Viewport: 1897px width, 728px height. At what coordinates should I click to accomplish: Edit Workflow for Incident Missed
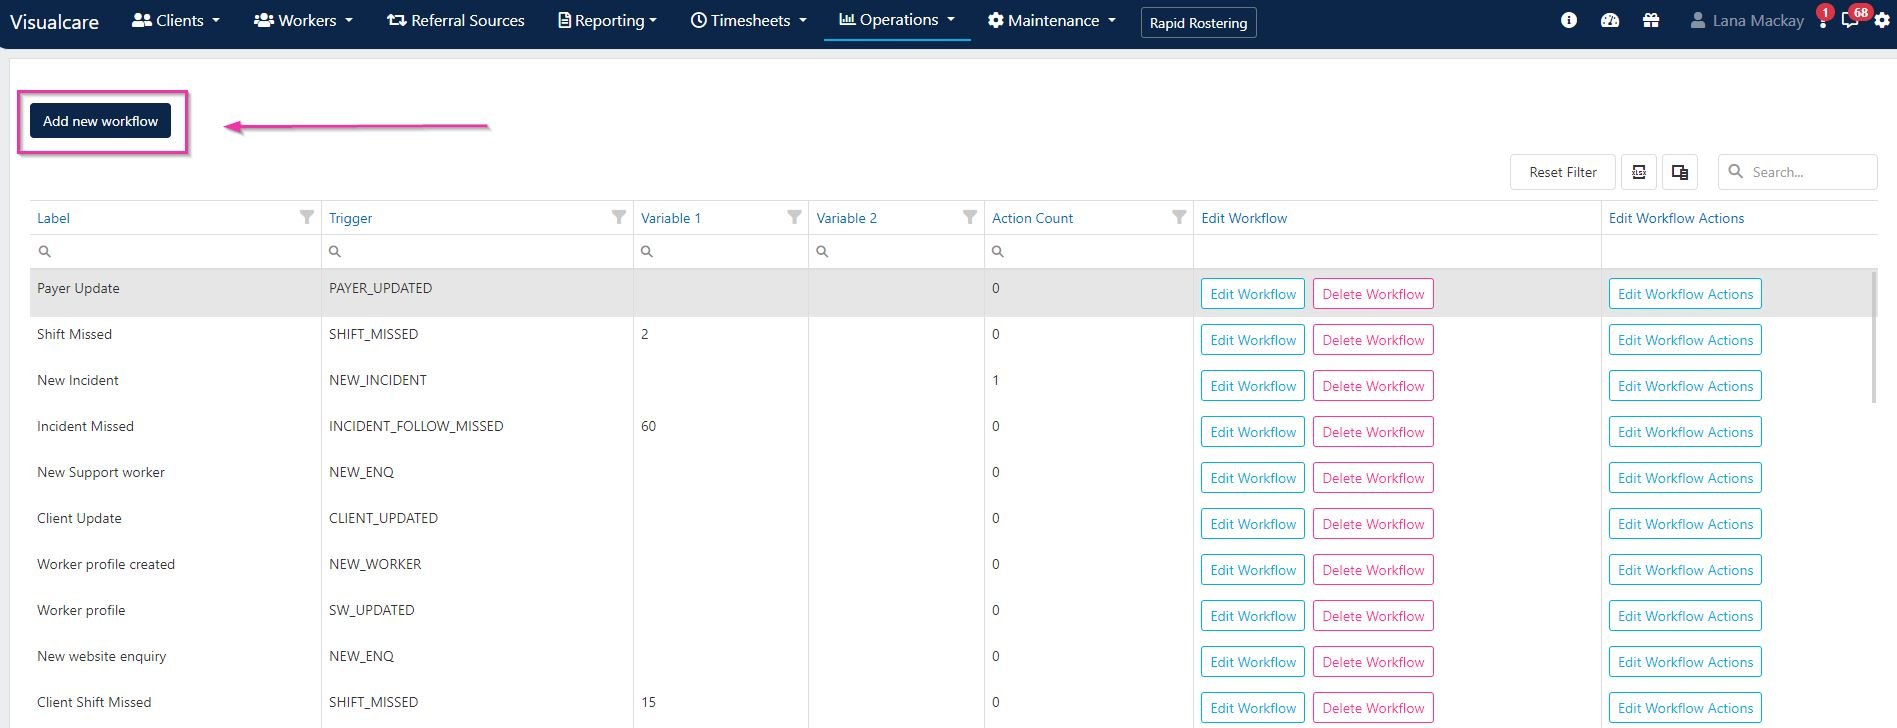1253,432
